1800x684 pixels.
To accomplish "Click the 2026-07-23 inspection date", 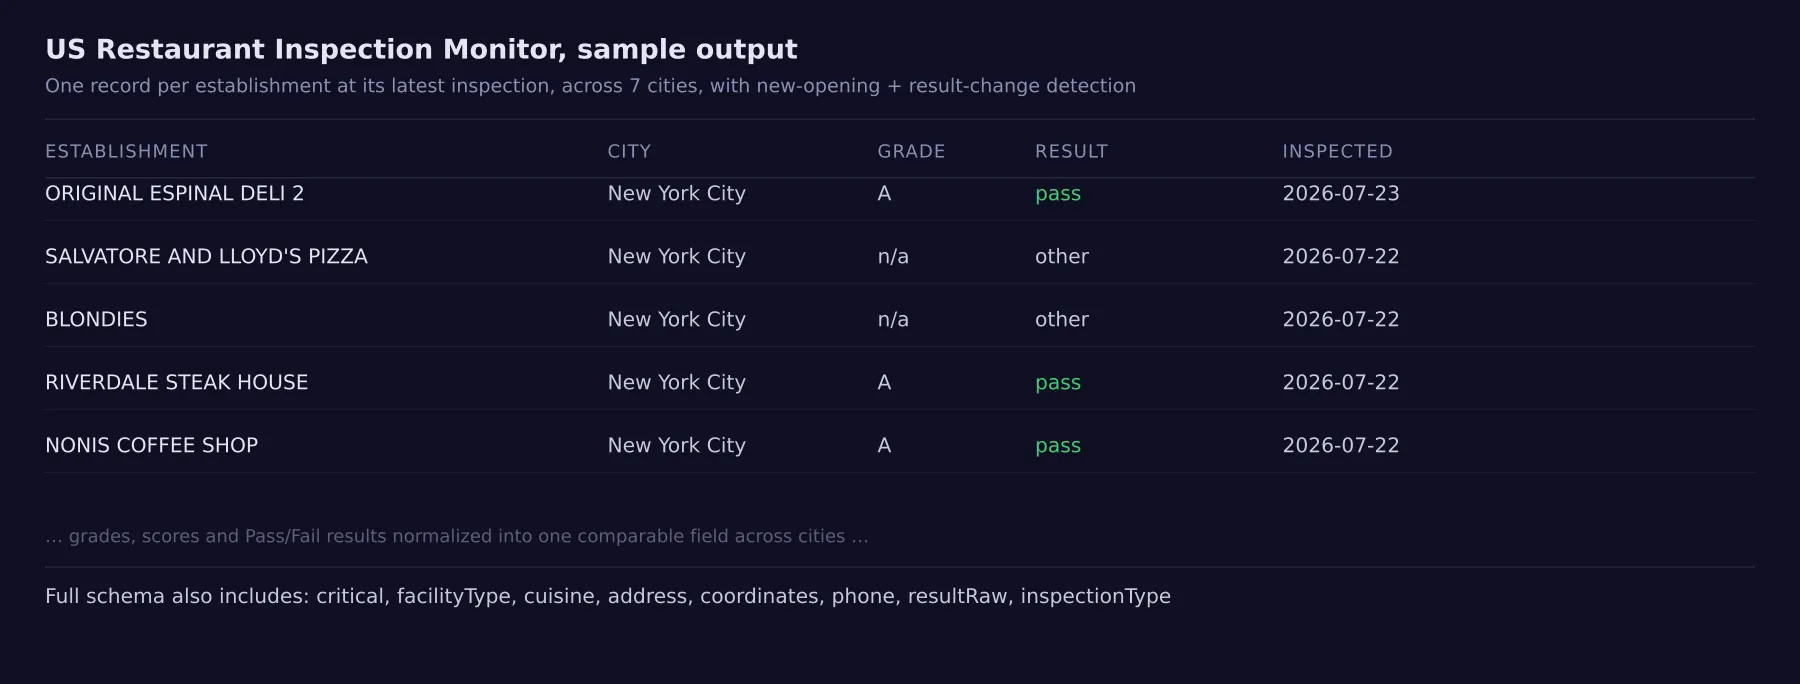I will 1341,193.
